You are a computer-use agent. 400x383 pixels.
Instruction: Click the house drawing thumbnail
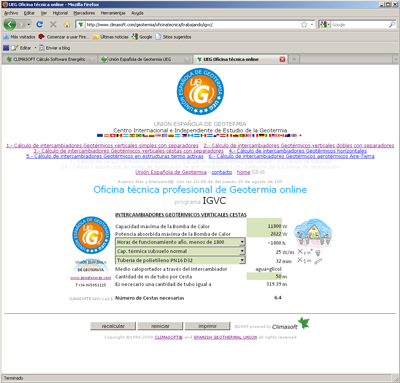tap(312, 232)
